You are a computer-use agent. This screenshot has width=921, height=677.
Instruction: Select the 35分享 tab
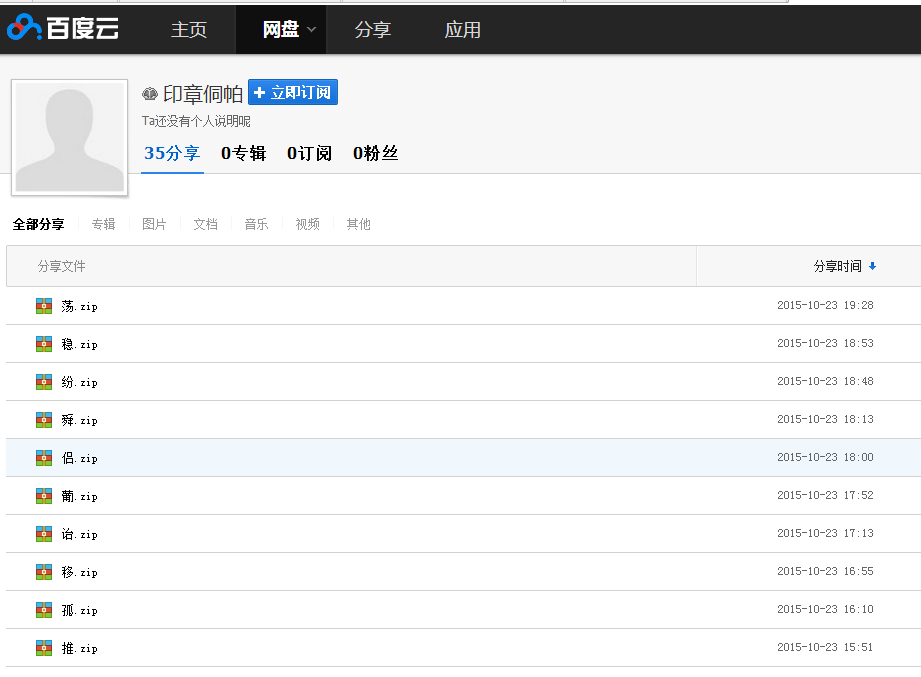click(172, 153)
